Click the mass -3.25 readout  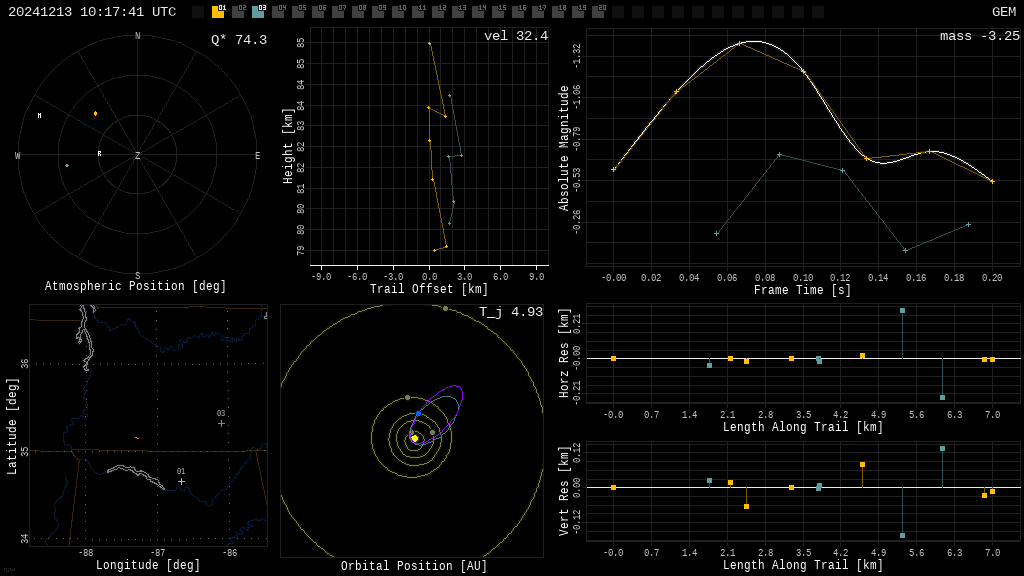(979, 36)
